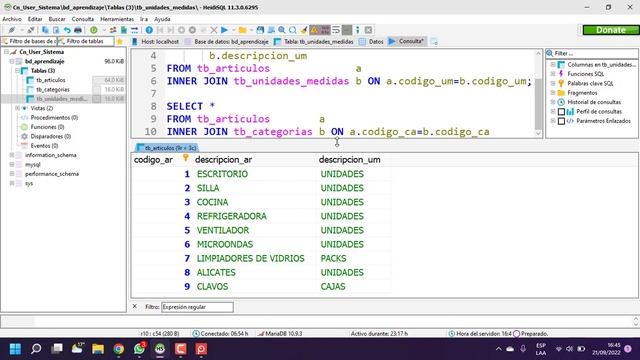Image resolution: width=640 pixels, height=360 pixels.
Task: Switch to the Datos tab
Action: click(x=371, y=41)
